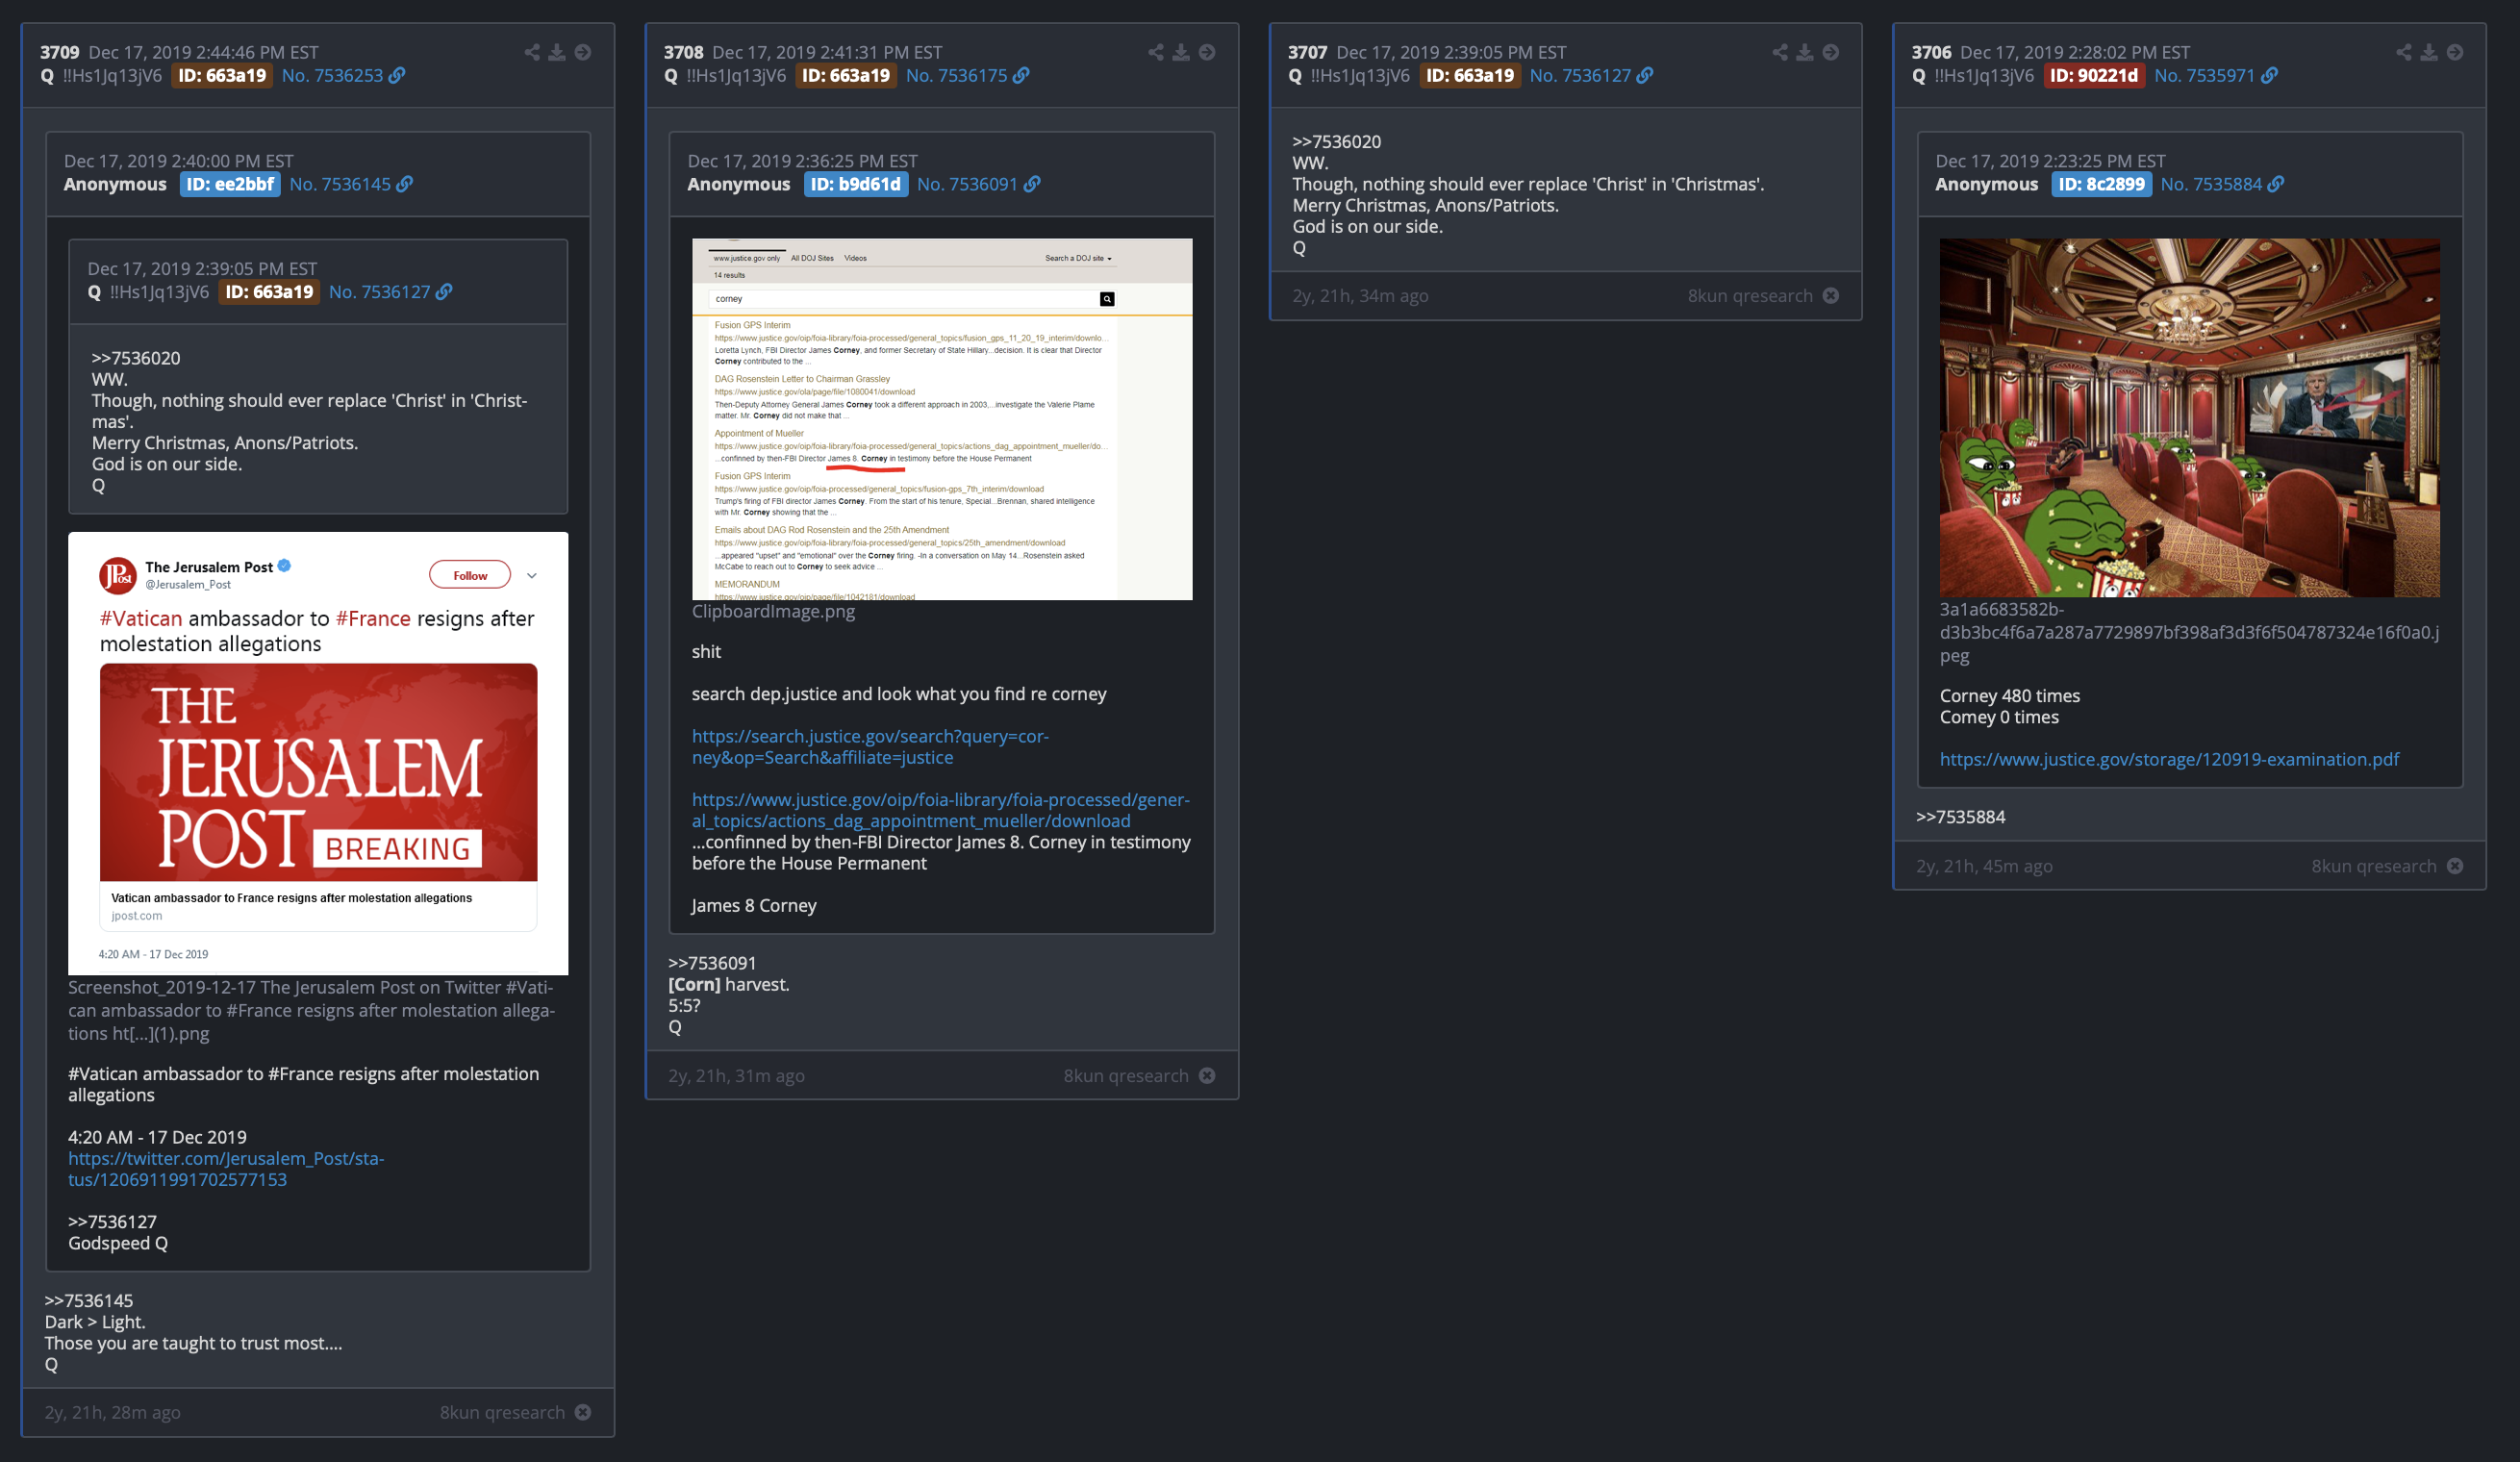Click arrow circle icon on post 3707
The height and width of the screenshot is (1462, 2520).
tap(1831, 52)
